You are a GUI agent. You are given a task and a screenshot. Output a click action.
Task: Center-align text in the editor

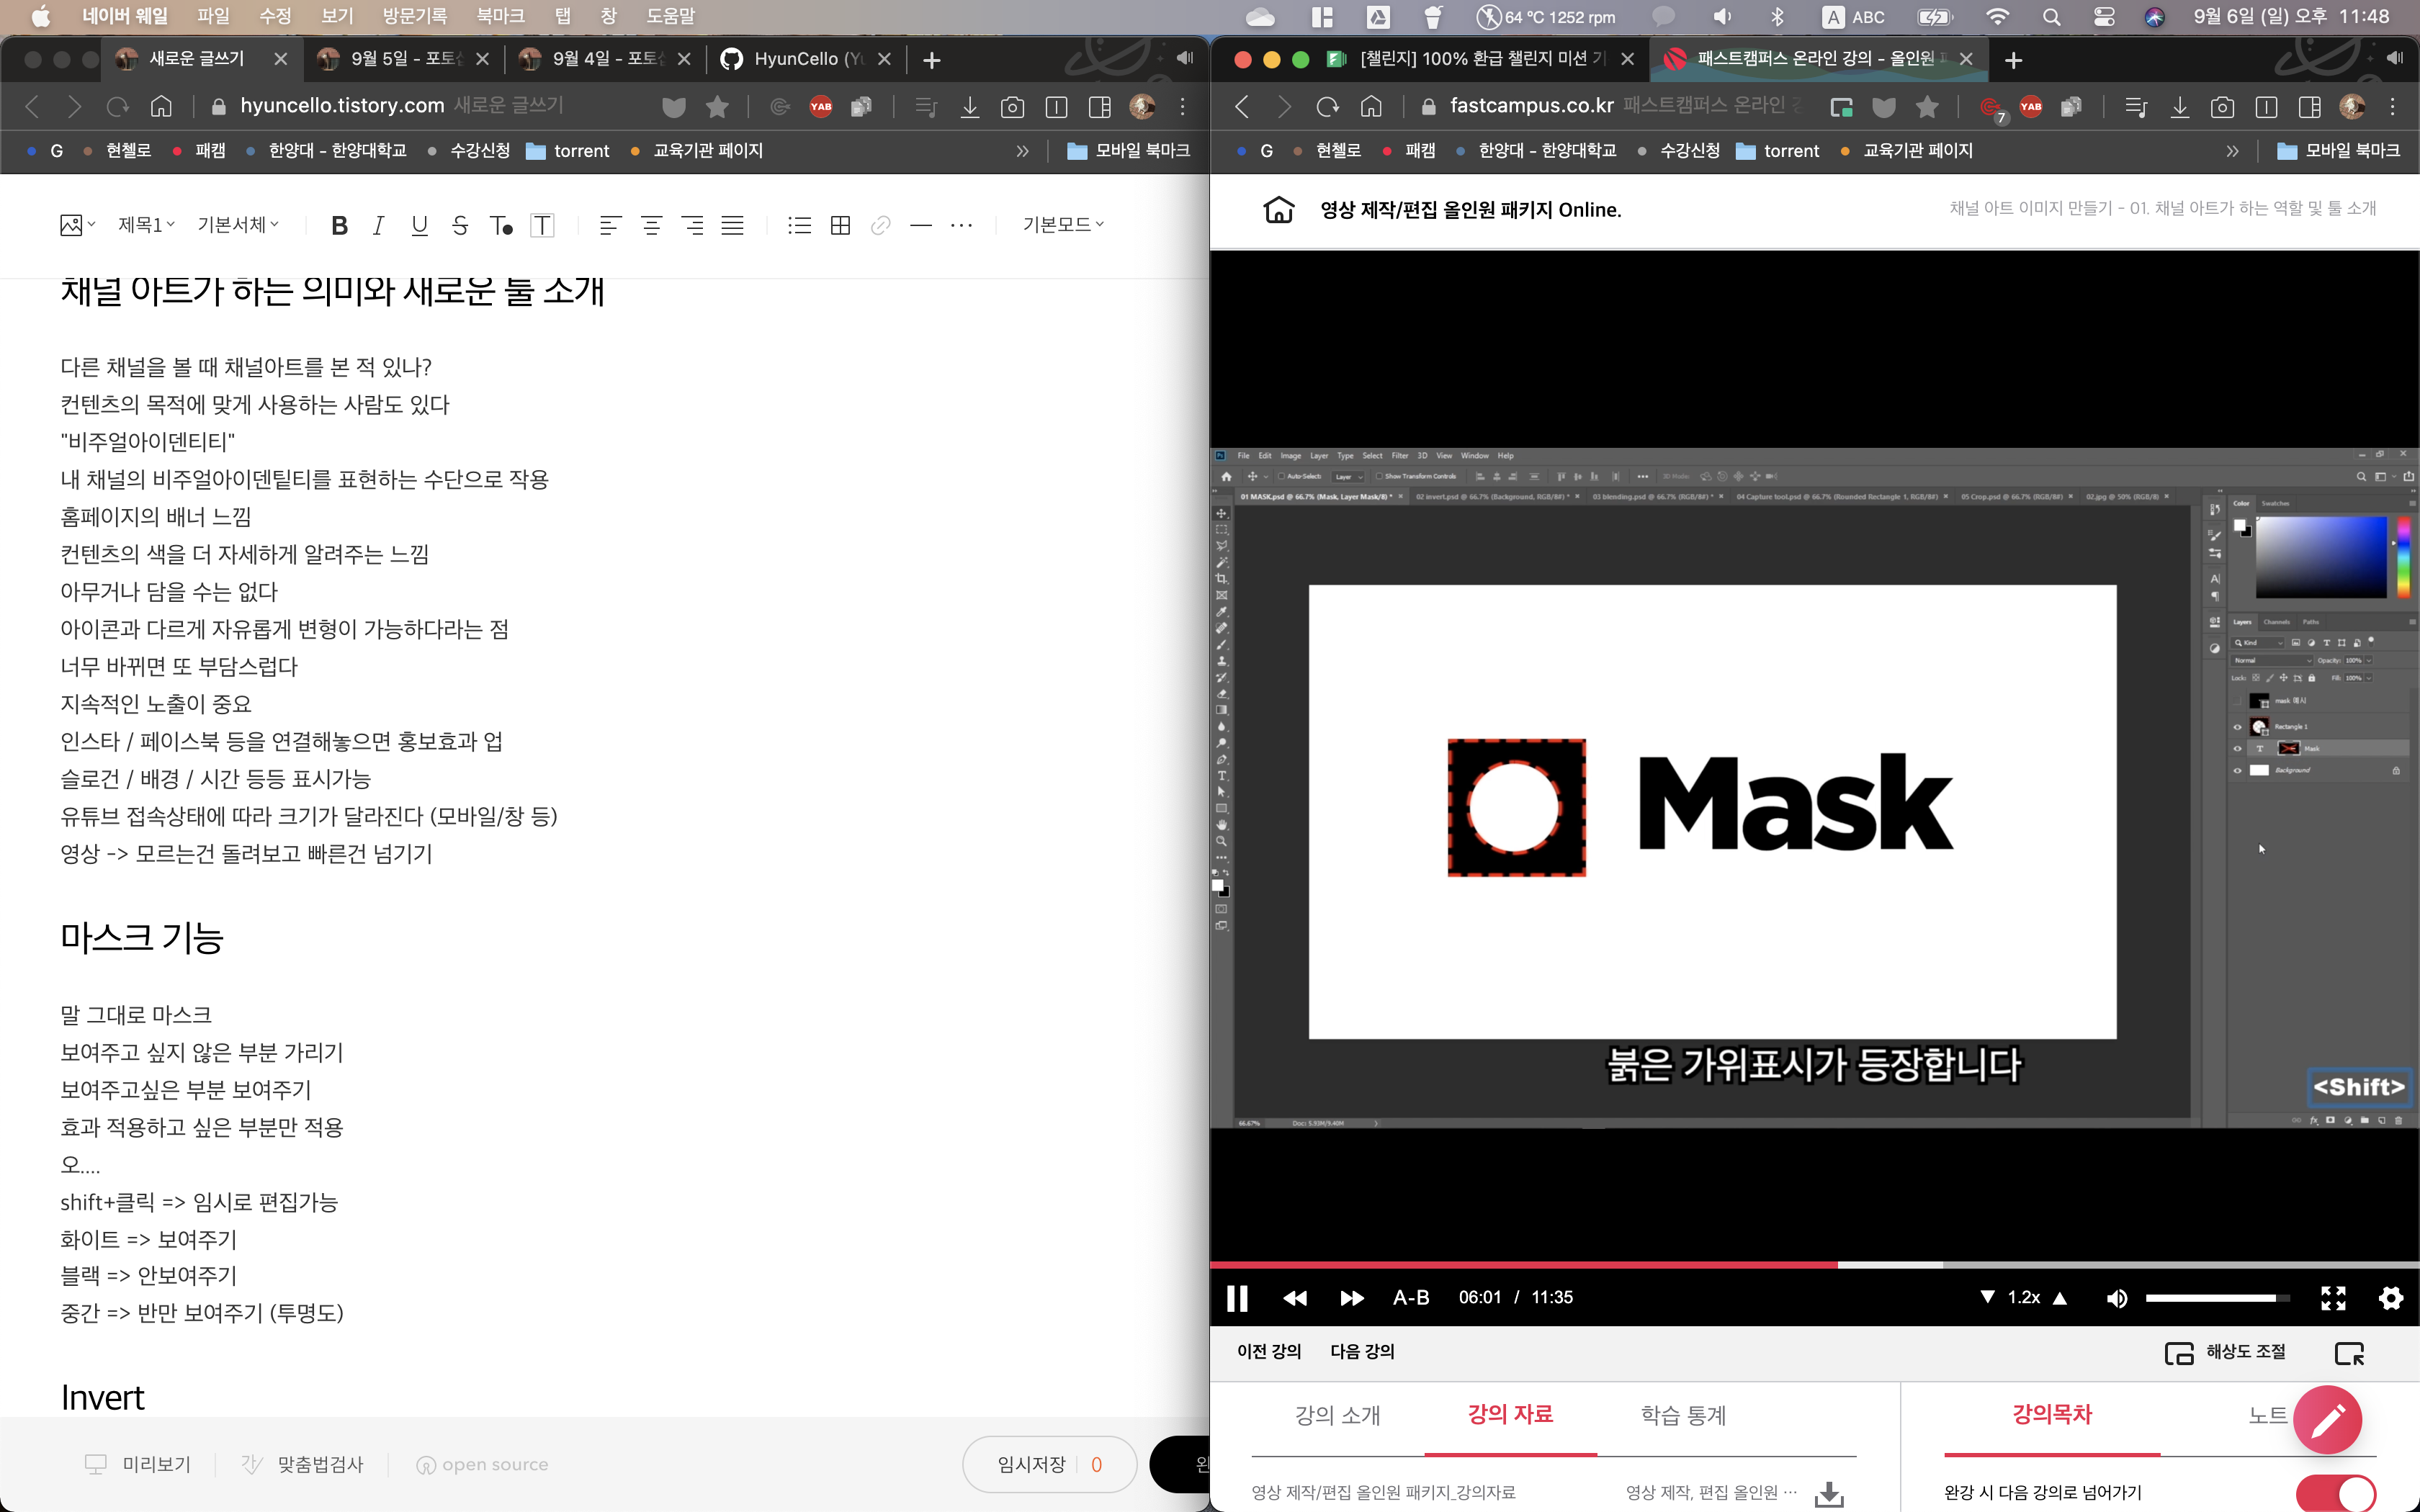tap(651, 225)
